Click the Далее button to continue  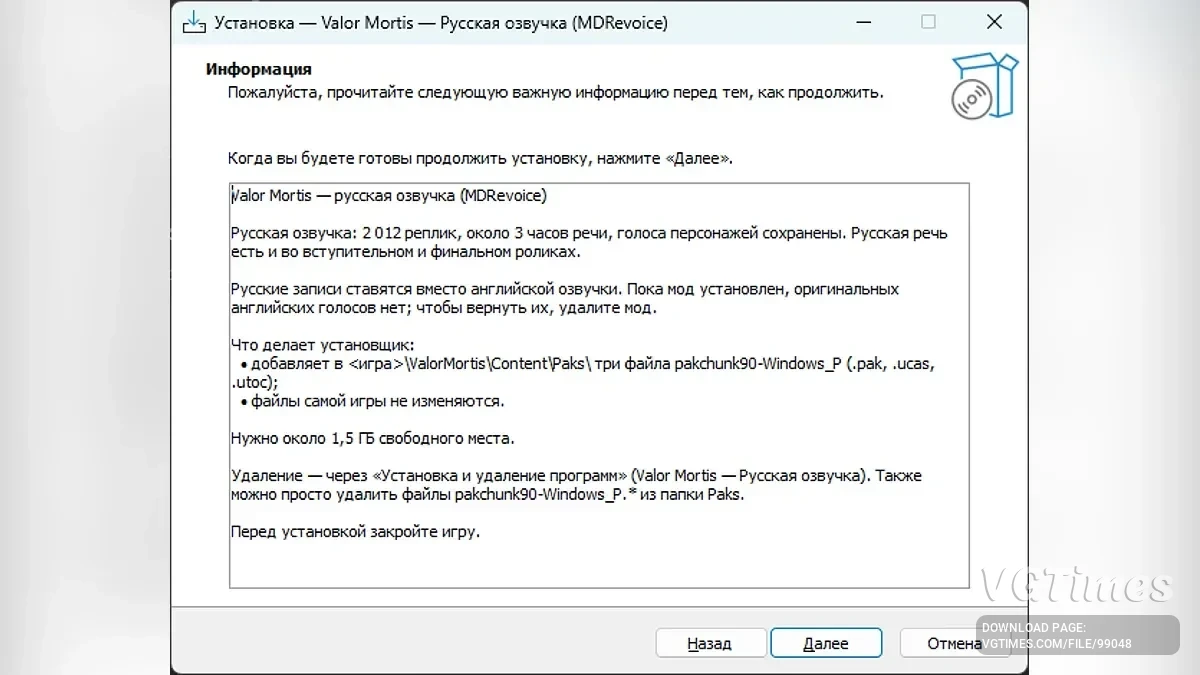[x=826, y=643]
